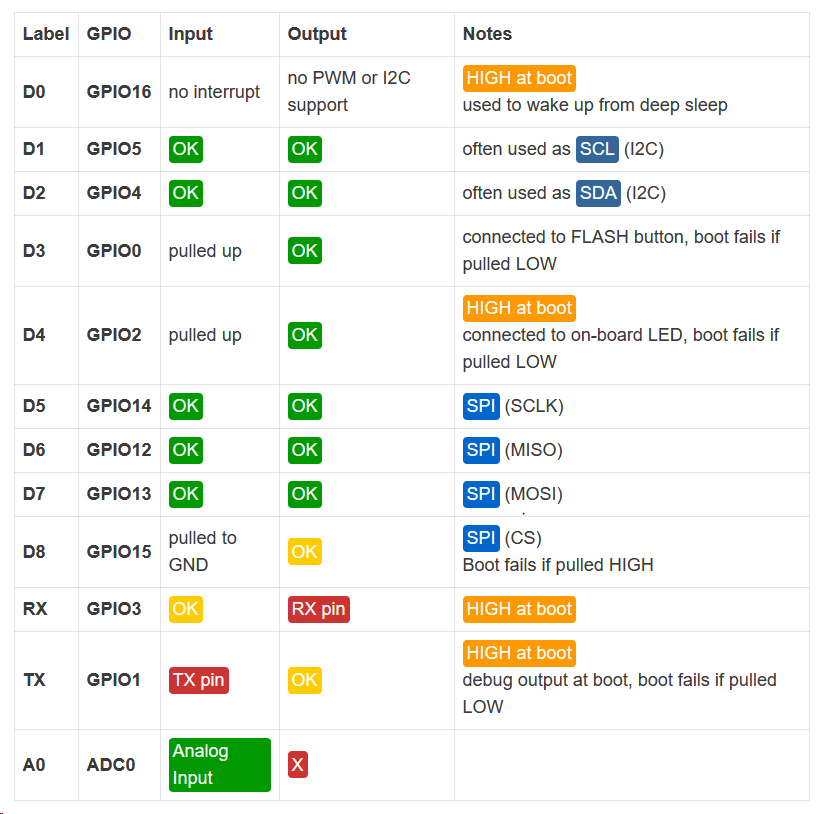Click the Label column header
The image size is (818, 814).
point(46,34)
